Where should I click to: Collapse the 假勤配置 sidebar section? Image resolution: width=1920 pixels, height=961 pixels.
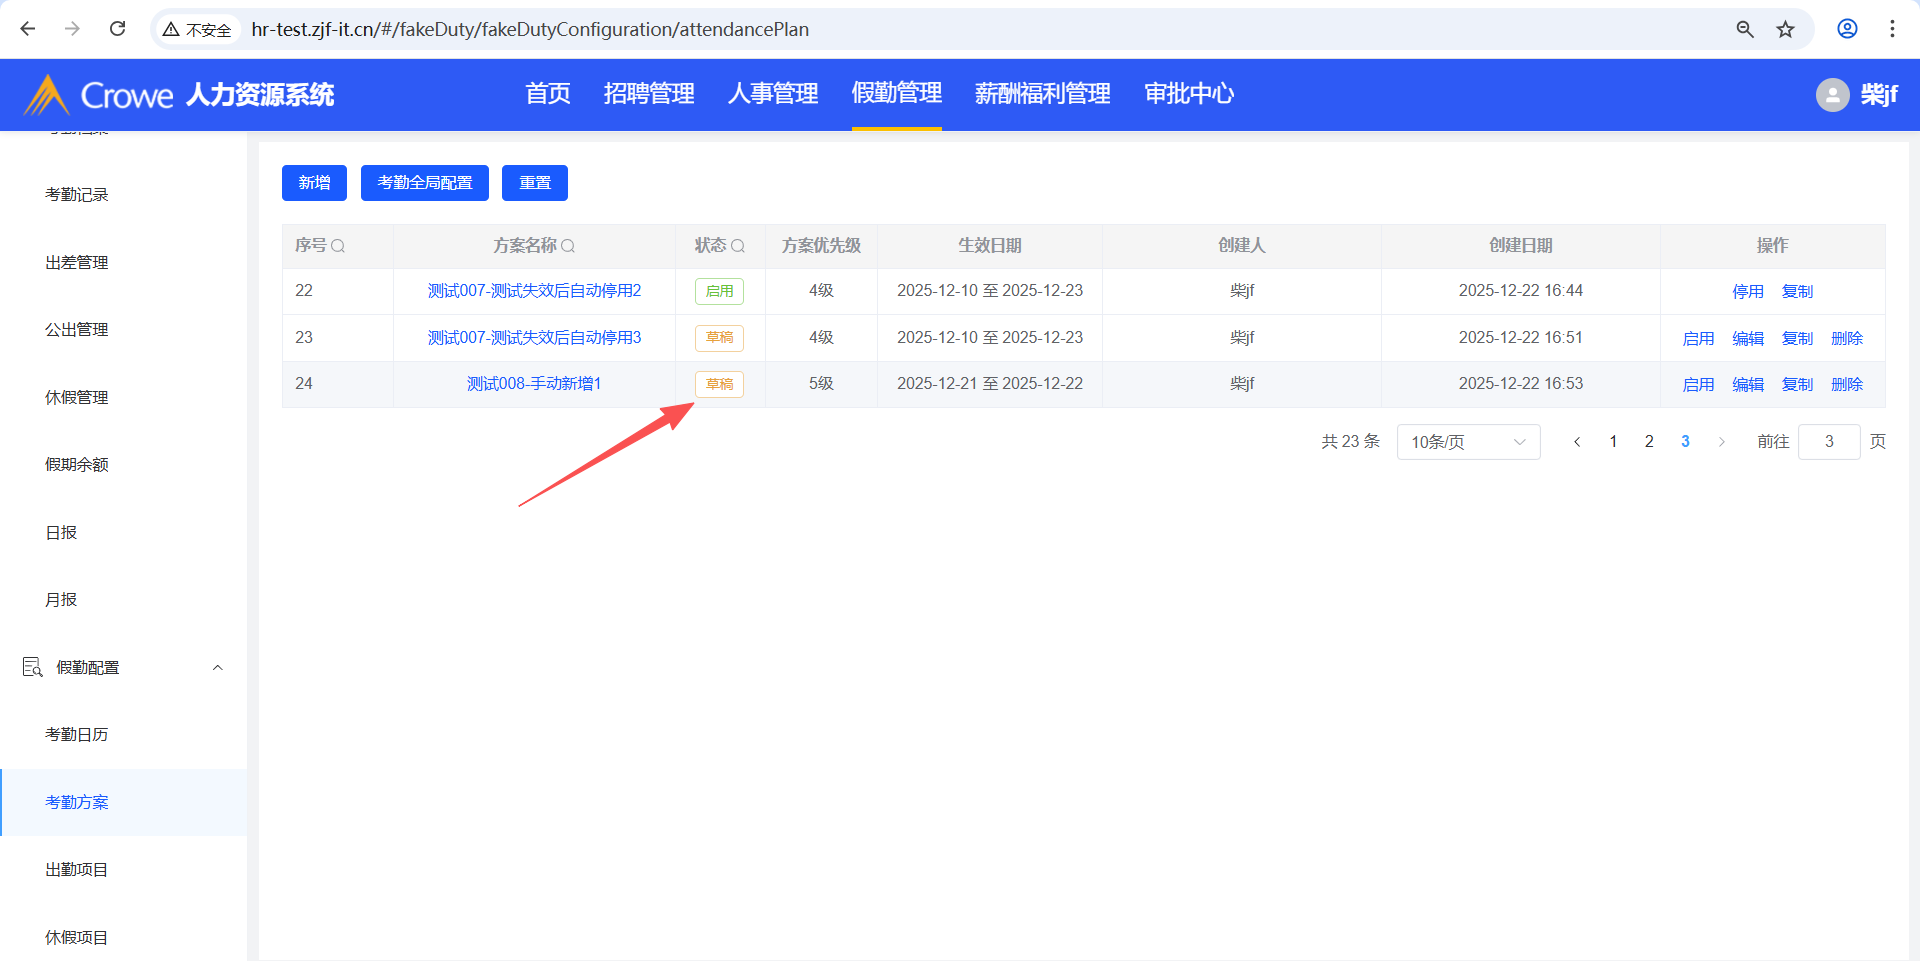click(x=217, y=668)
